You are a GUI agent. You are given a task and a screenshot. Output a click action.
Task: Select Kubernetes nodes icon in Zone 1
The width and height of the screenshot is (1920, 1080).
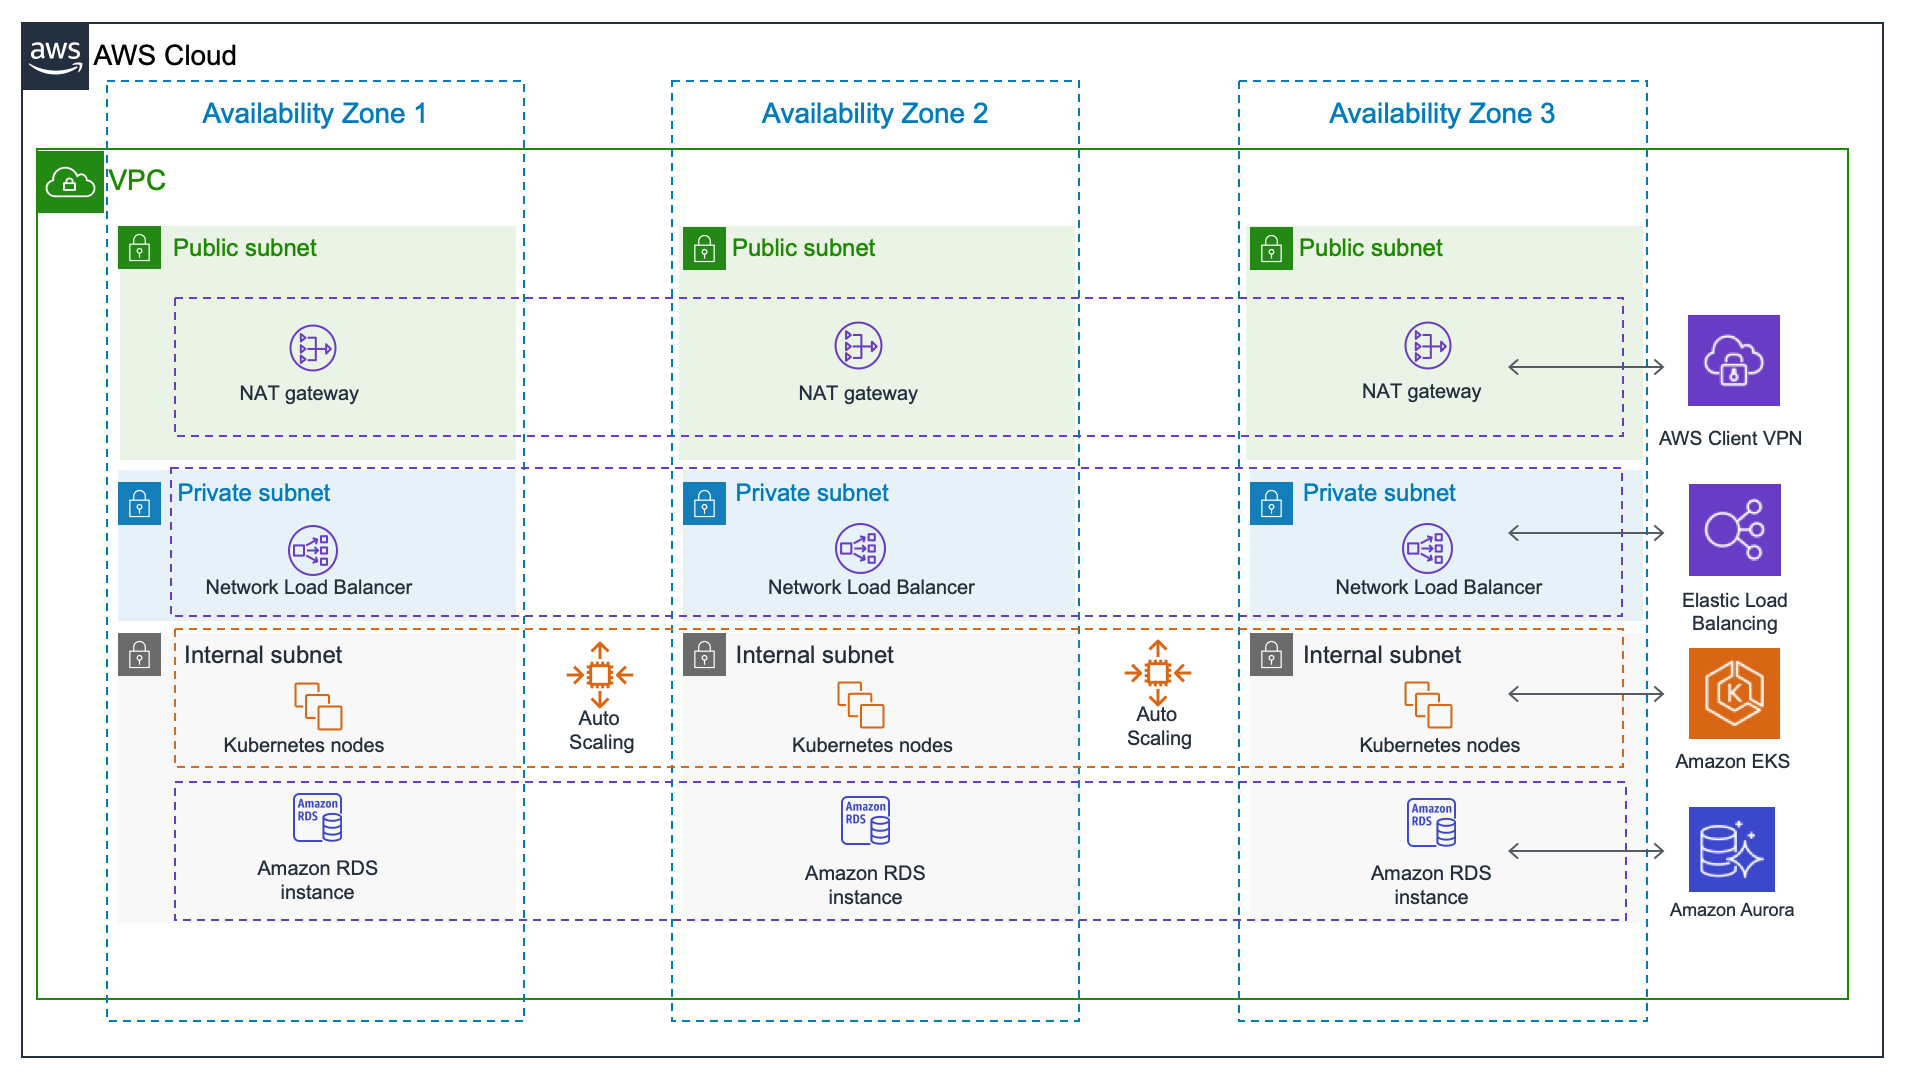coord(318,706)
